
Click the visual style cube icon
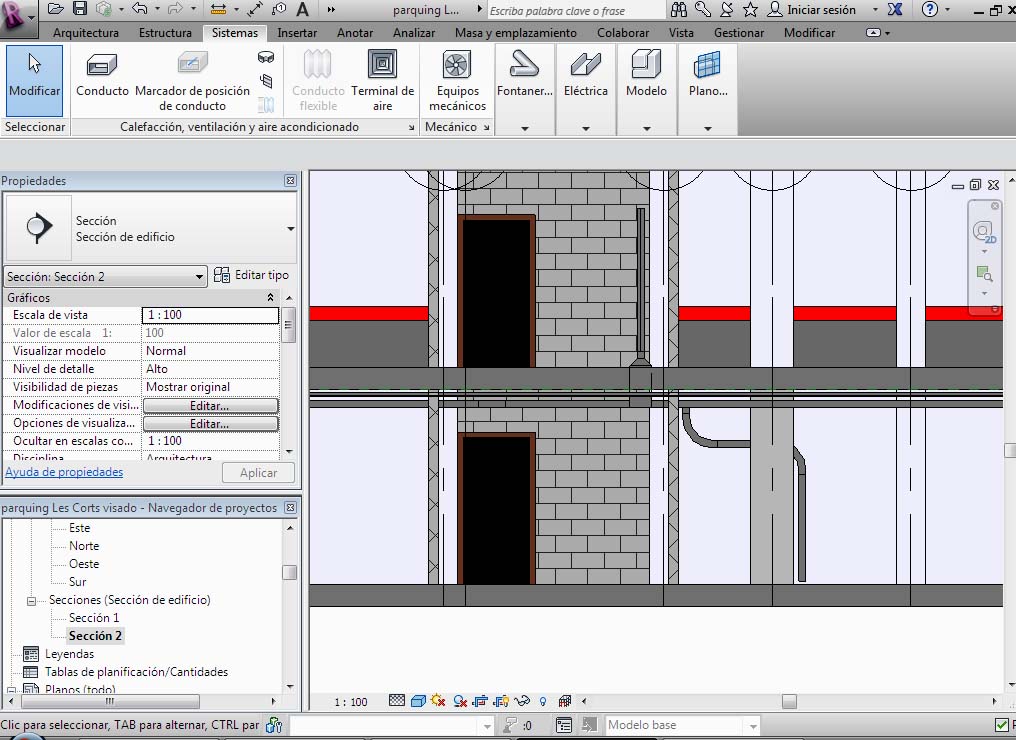(418, 702)
